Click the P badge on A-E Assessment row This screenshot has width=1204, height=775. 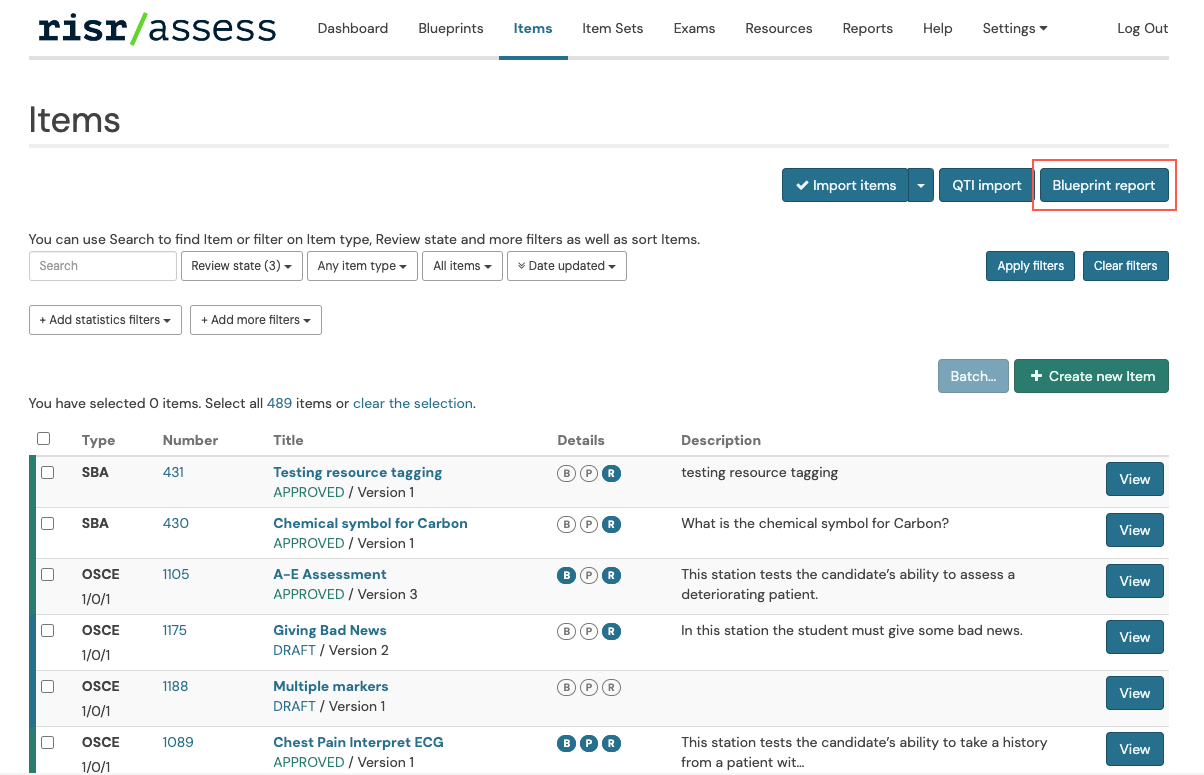coord(589,575)
